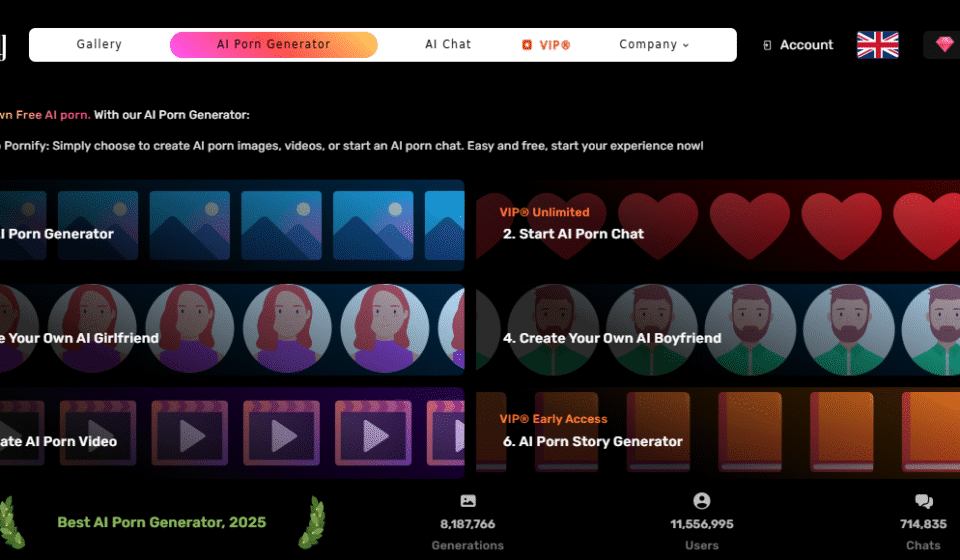Expand the Company dropdown menu

click(x=654, y=45)
